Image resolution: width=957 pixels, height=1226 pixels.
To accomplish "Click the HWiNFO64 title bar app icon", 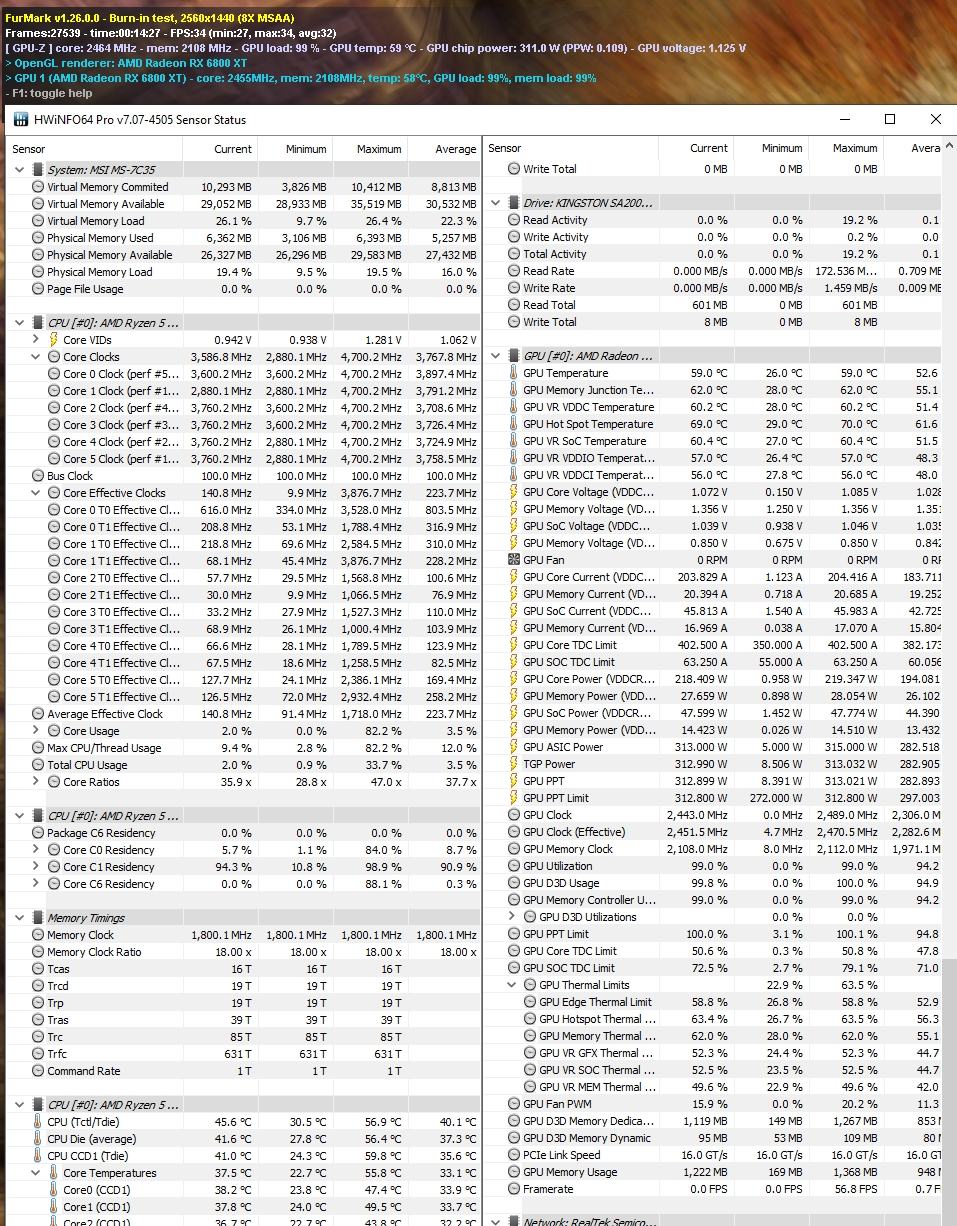I will [21, 120].
